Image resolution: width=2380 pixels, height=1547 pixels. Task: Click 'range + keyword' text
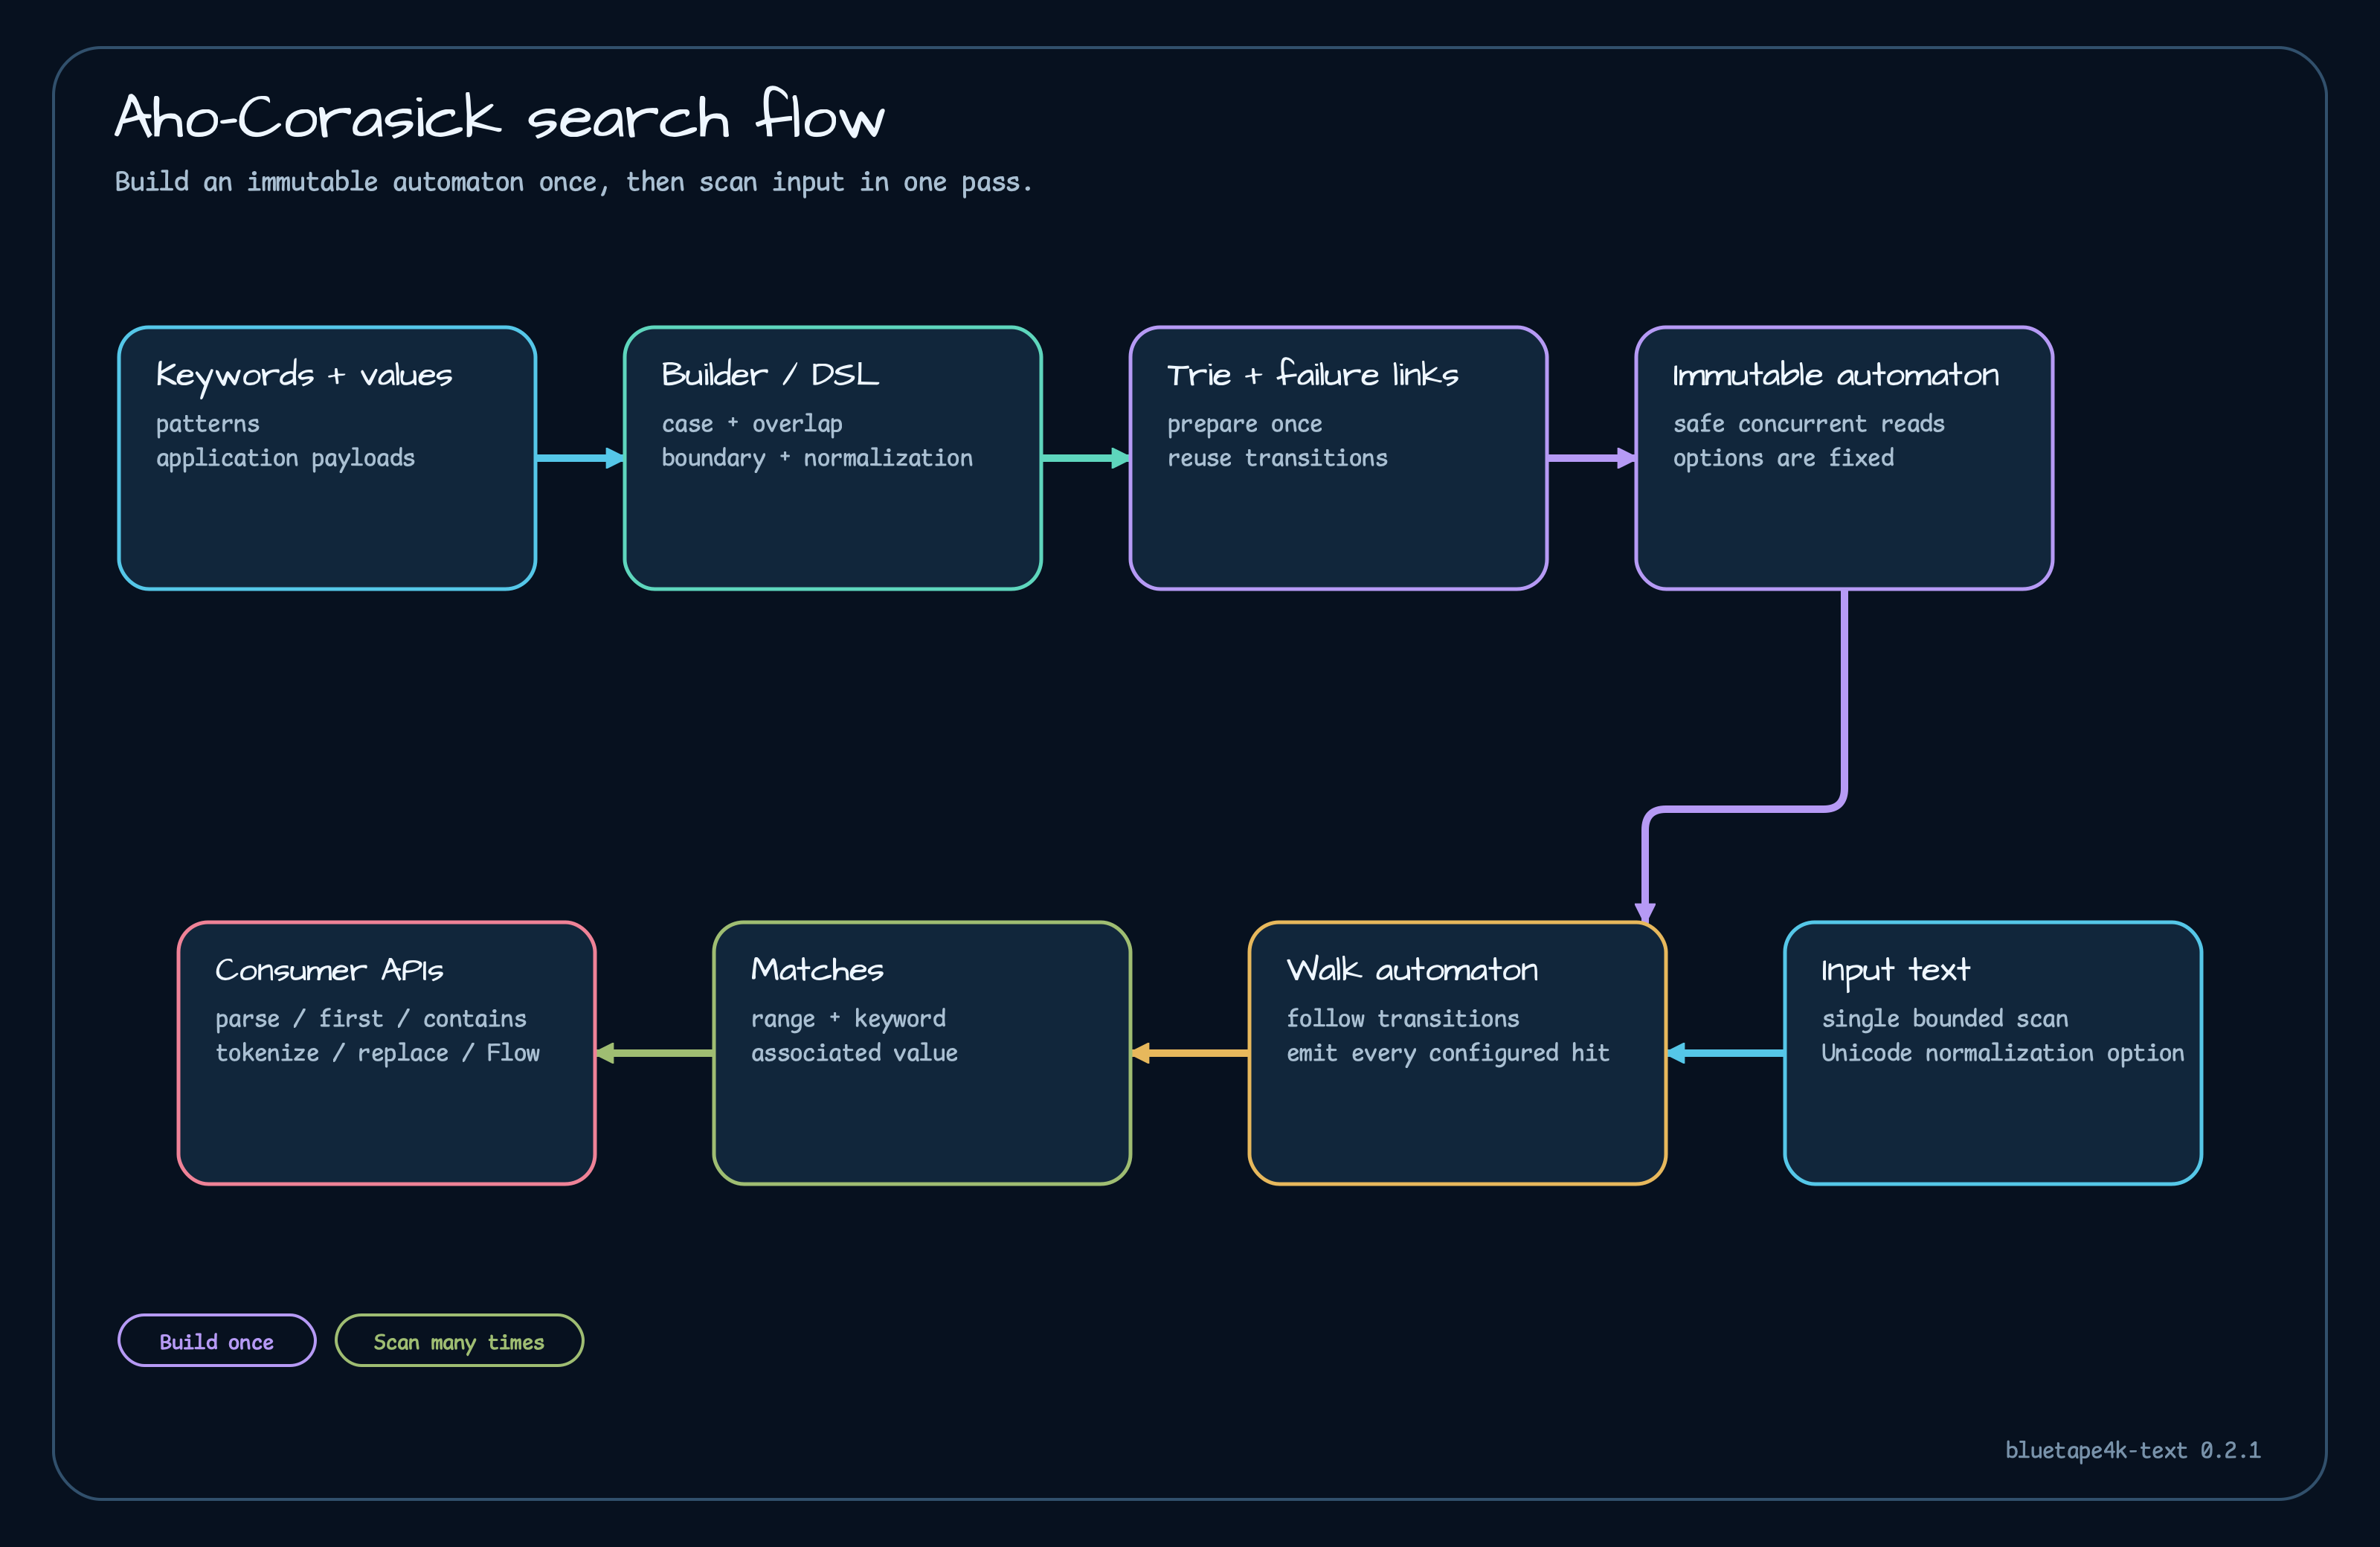coord(848,1019)
